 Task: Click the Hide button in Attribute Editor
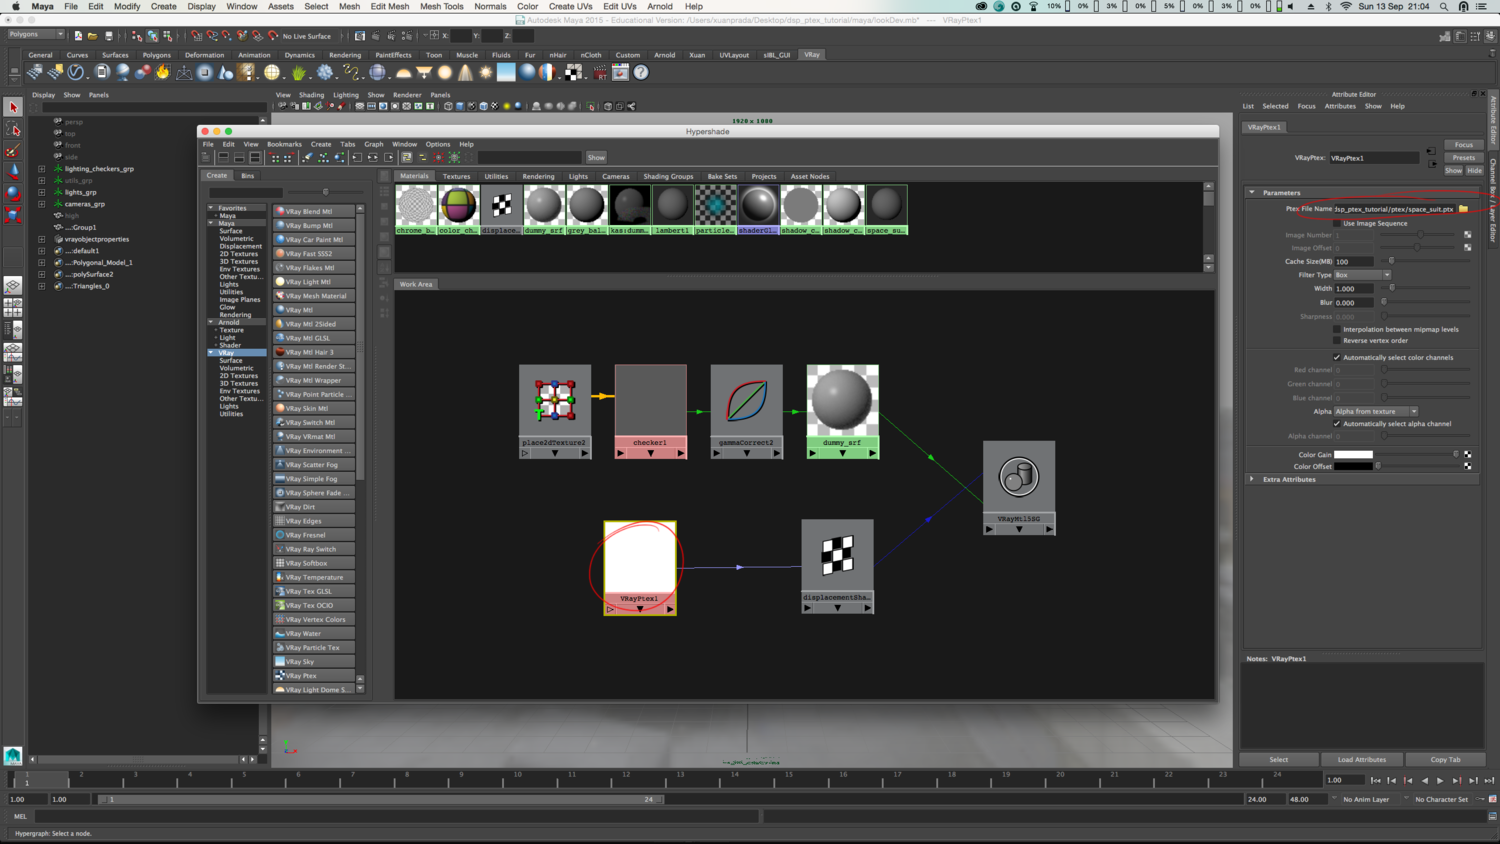coord(1475,170)
